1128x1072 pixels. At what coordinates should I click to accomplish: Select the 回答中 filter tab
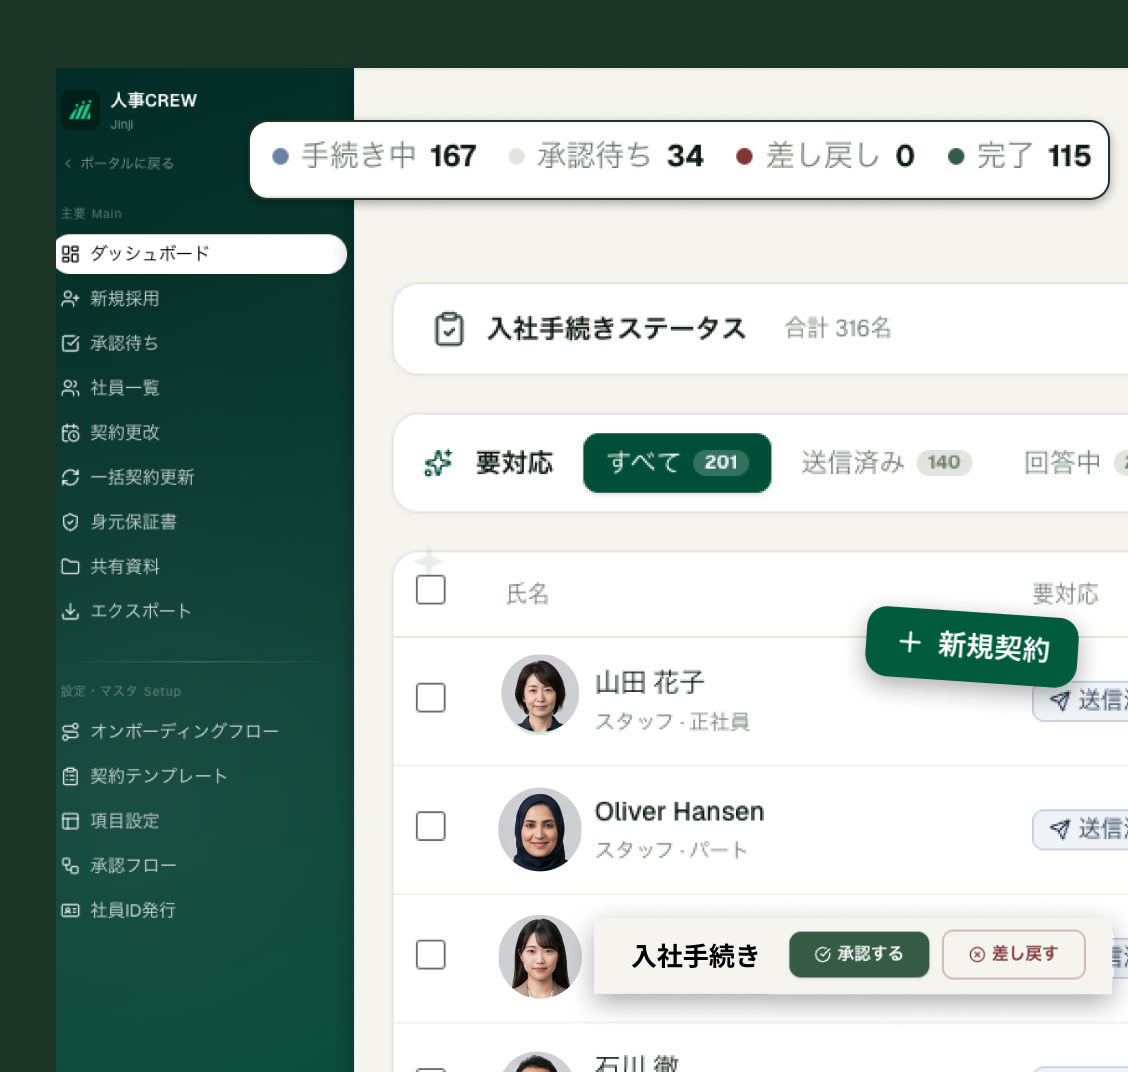[1075, 463]
